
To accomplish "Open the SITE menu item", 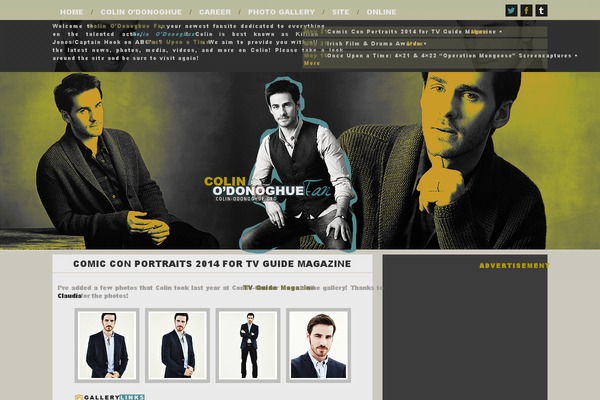I will tap(341, 12).
